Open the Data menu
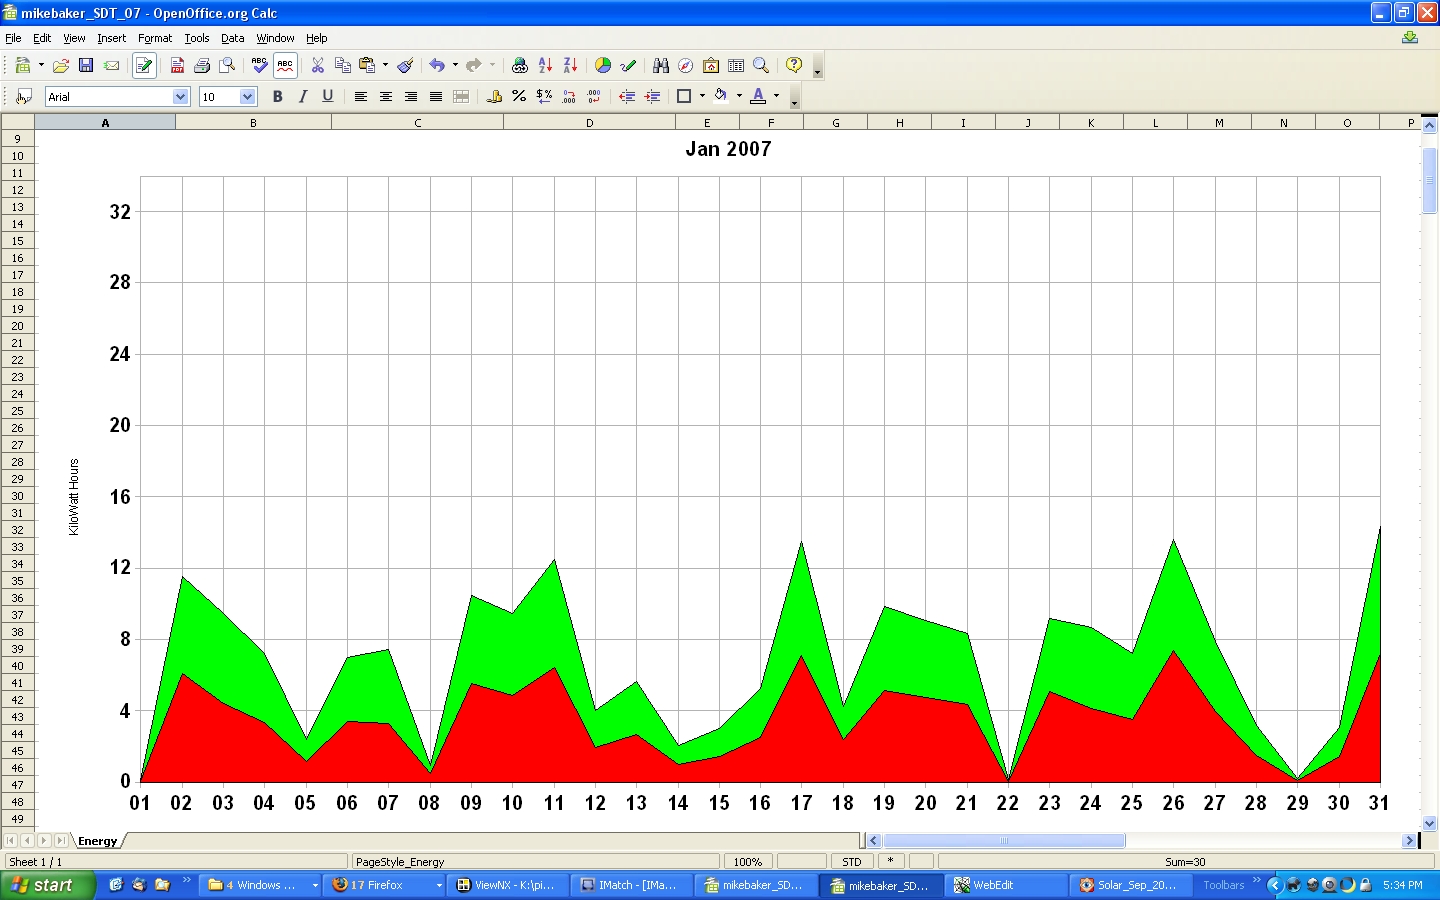Screen dimensions: 1440x900 [x=232, y=38]
